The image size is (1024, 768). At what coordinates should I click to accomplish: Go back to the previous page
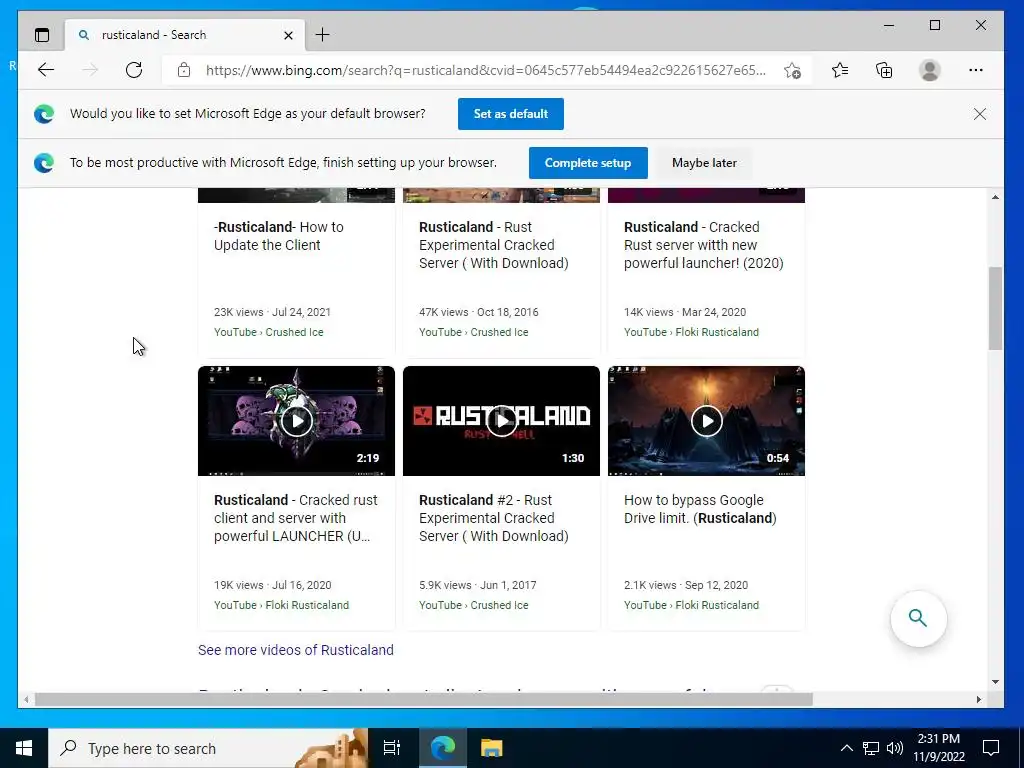coord(46,70)
